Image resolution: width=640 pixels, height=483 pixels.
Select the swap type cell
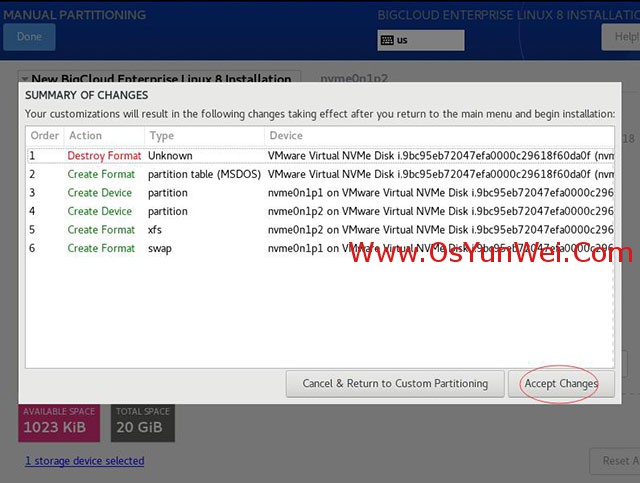160,249
